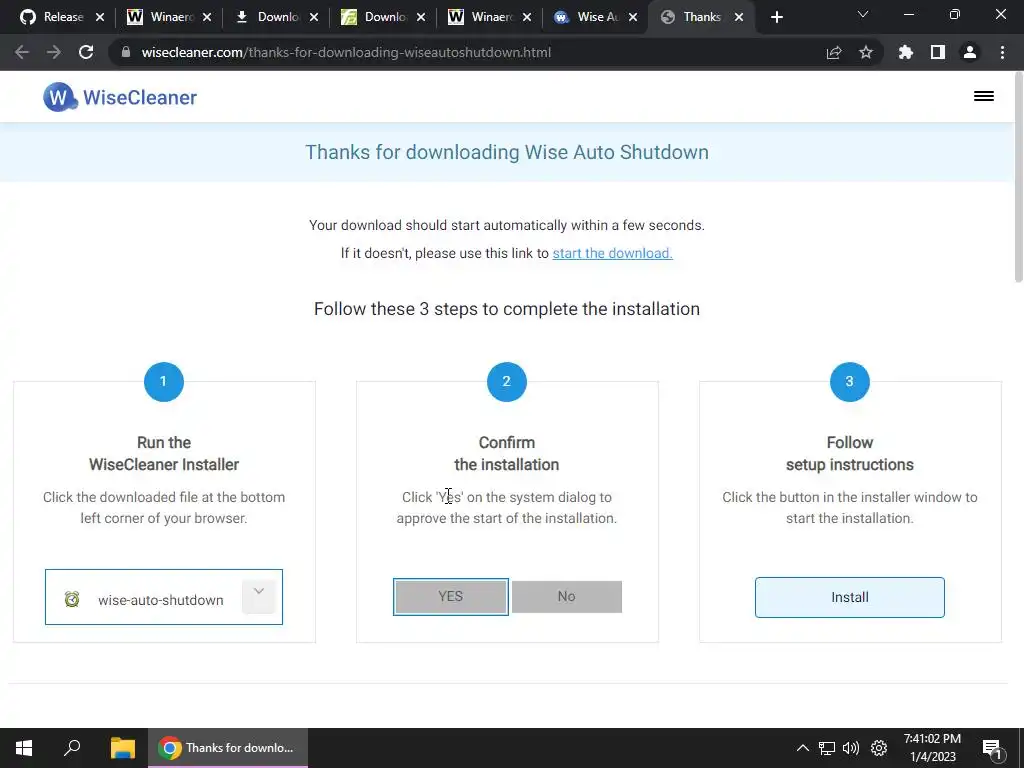Close the GitHub Release tab

click(100, 17)
